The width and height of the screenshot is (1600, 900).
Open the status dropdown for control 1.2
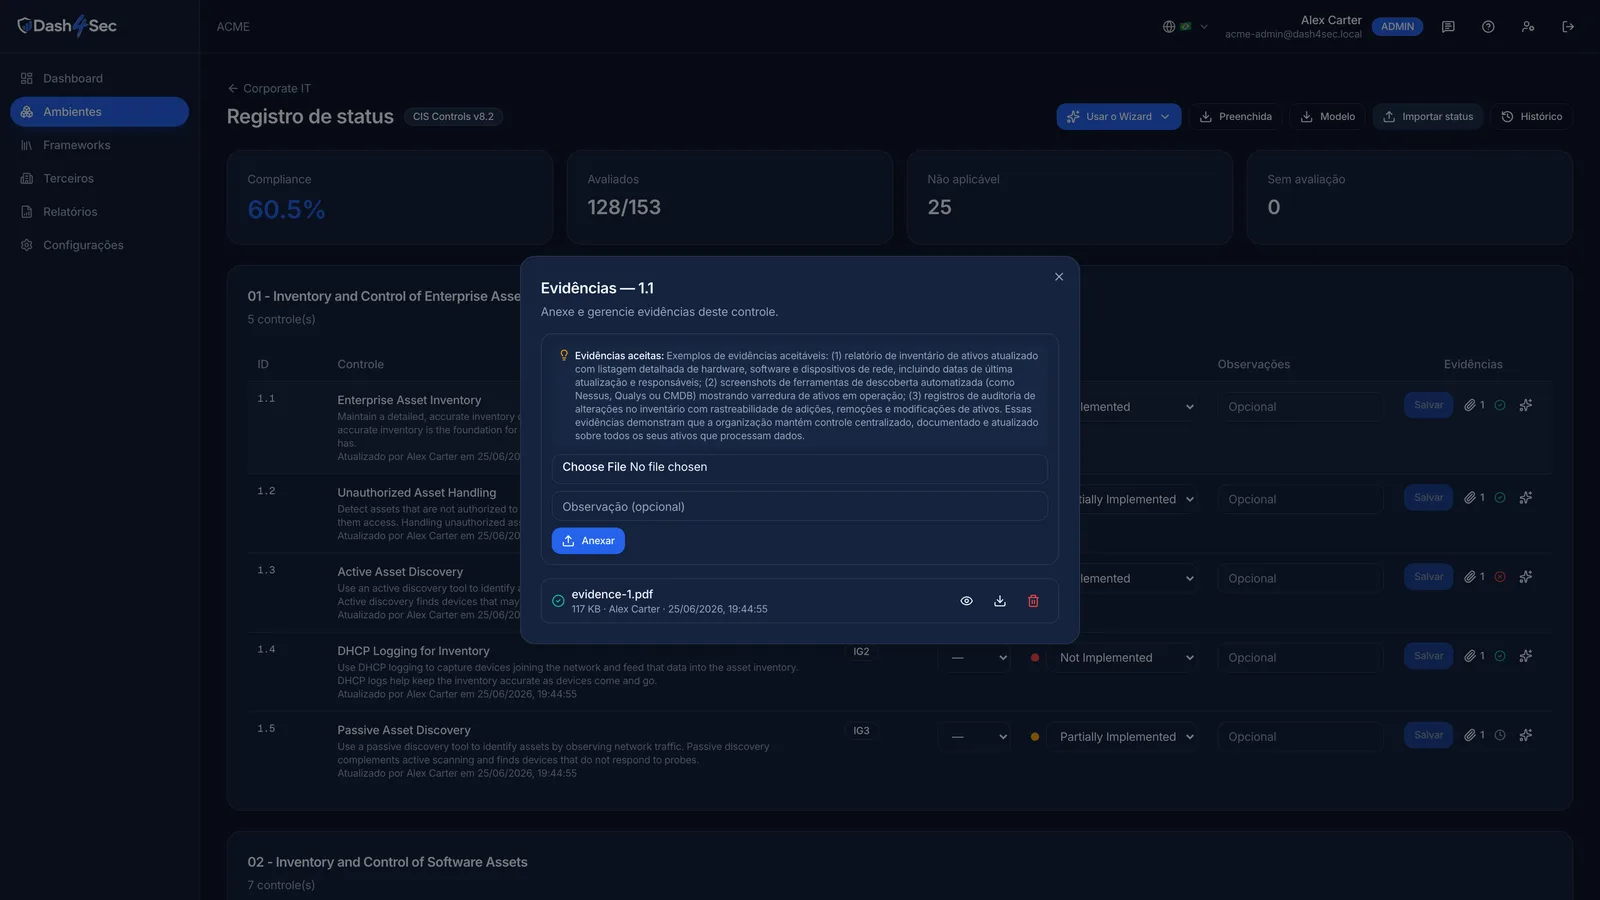click(1138, 499)
